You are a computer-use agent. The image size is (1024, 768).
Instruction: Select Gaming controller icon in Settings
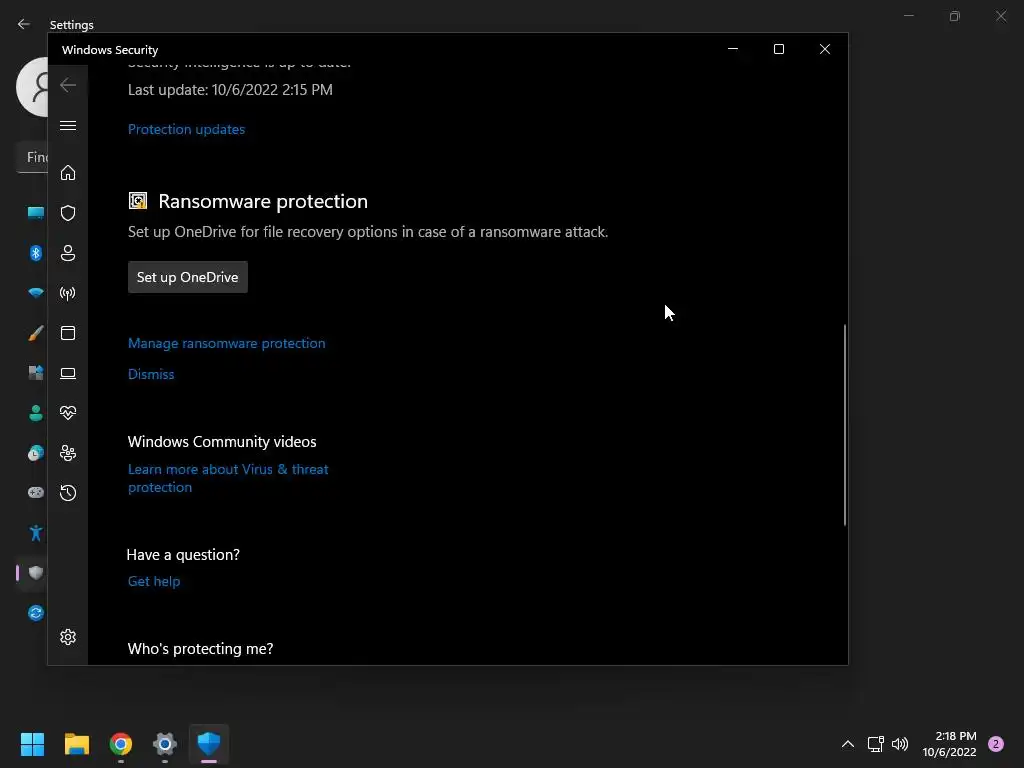[36, 492]
